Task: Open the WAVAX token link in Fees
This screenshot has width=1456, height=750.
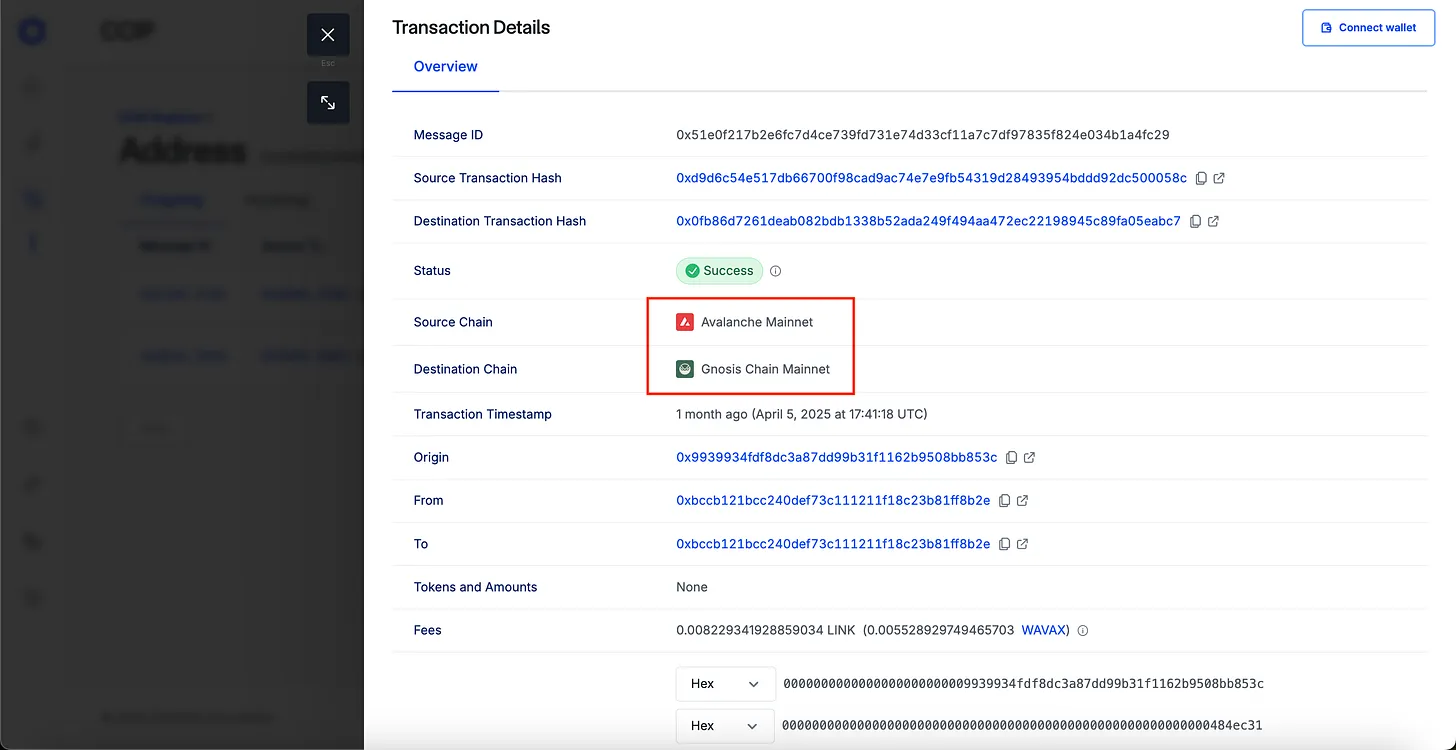Action: coord(1043,630)
